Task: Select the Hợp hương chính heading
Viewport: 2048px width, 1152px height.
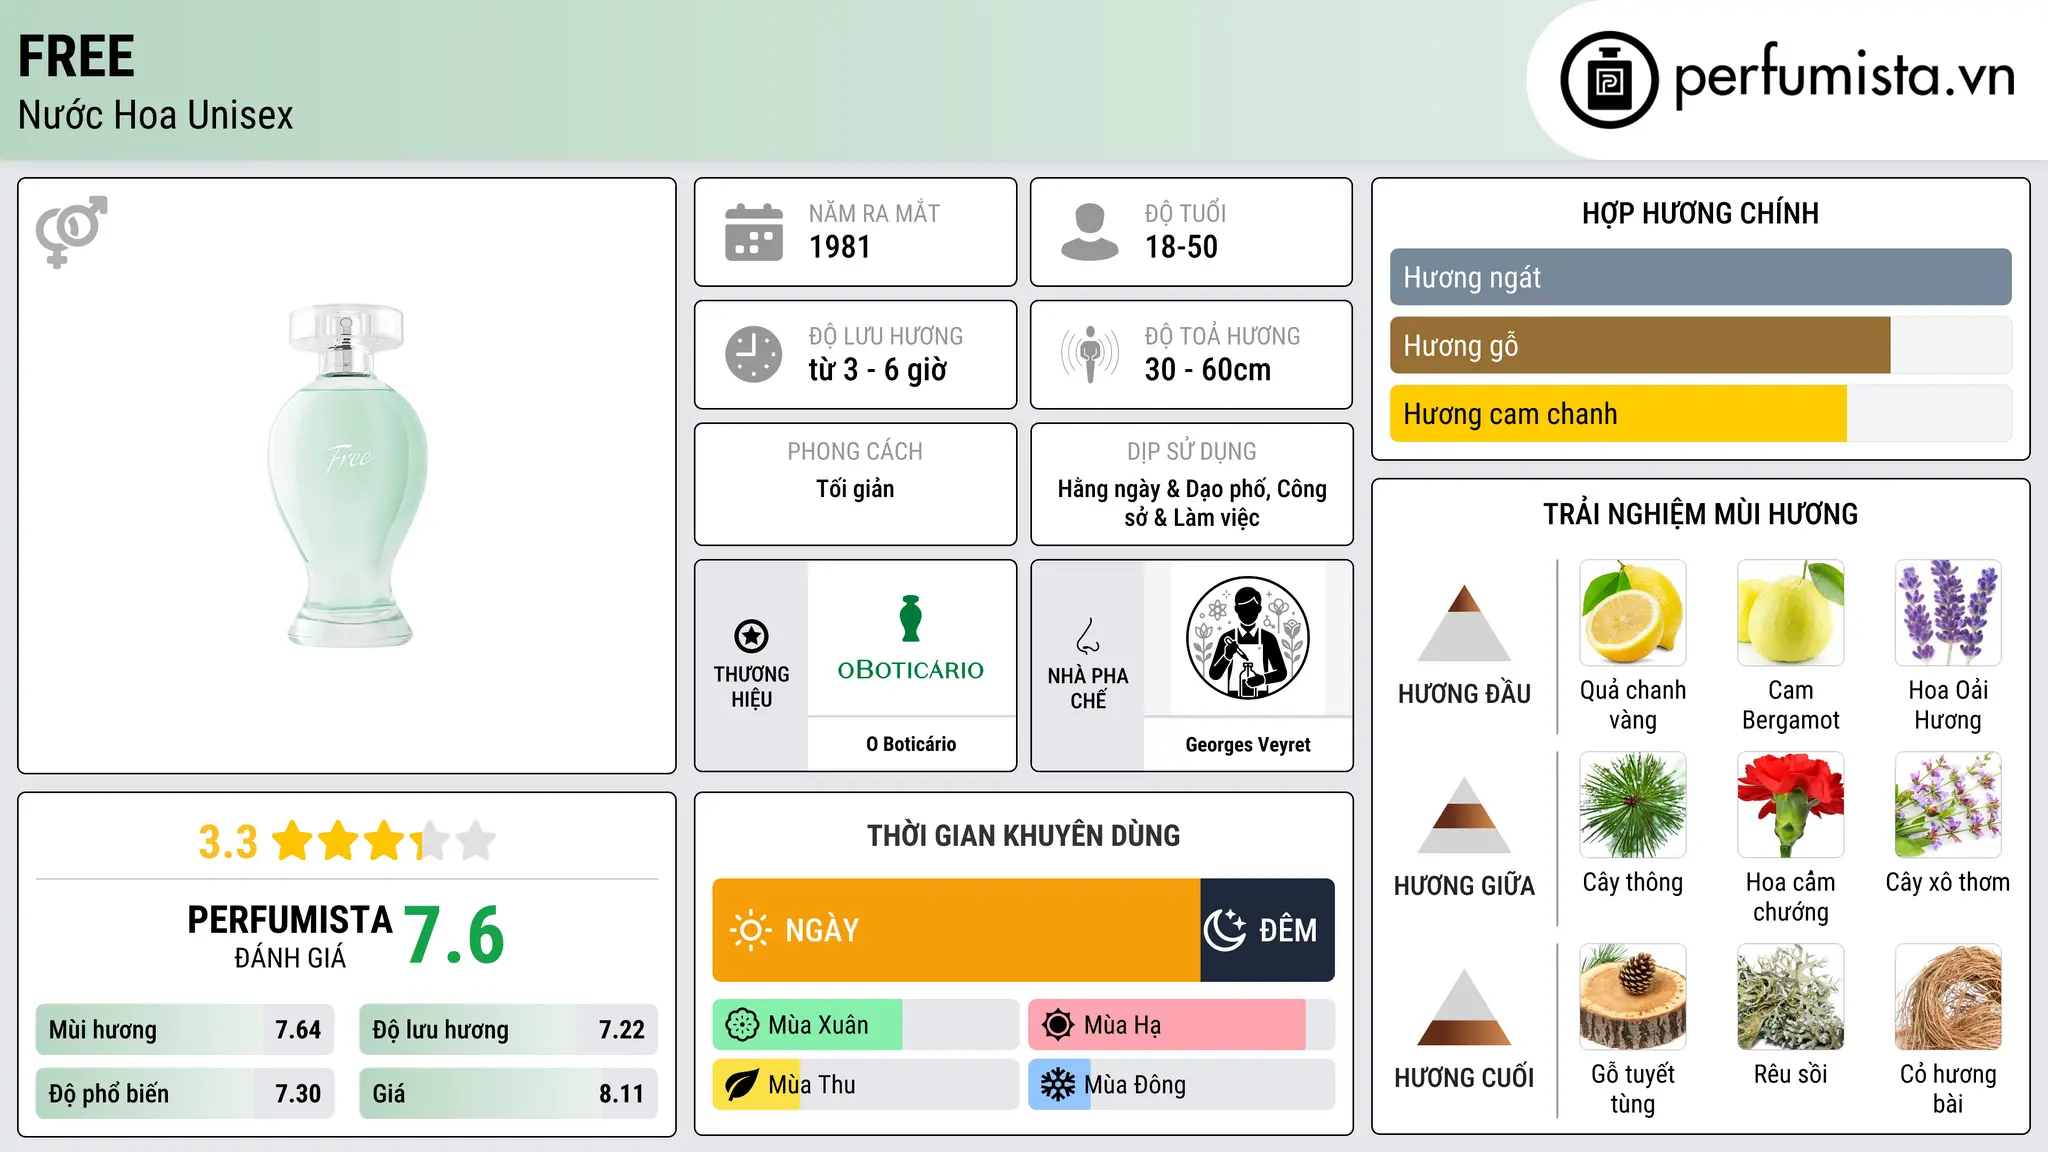Action: point(1700,213)
